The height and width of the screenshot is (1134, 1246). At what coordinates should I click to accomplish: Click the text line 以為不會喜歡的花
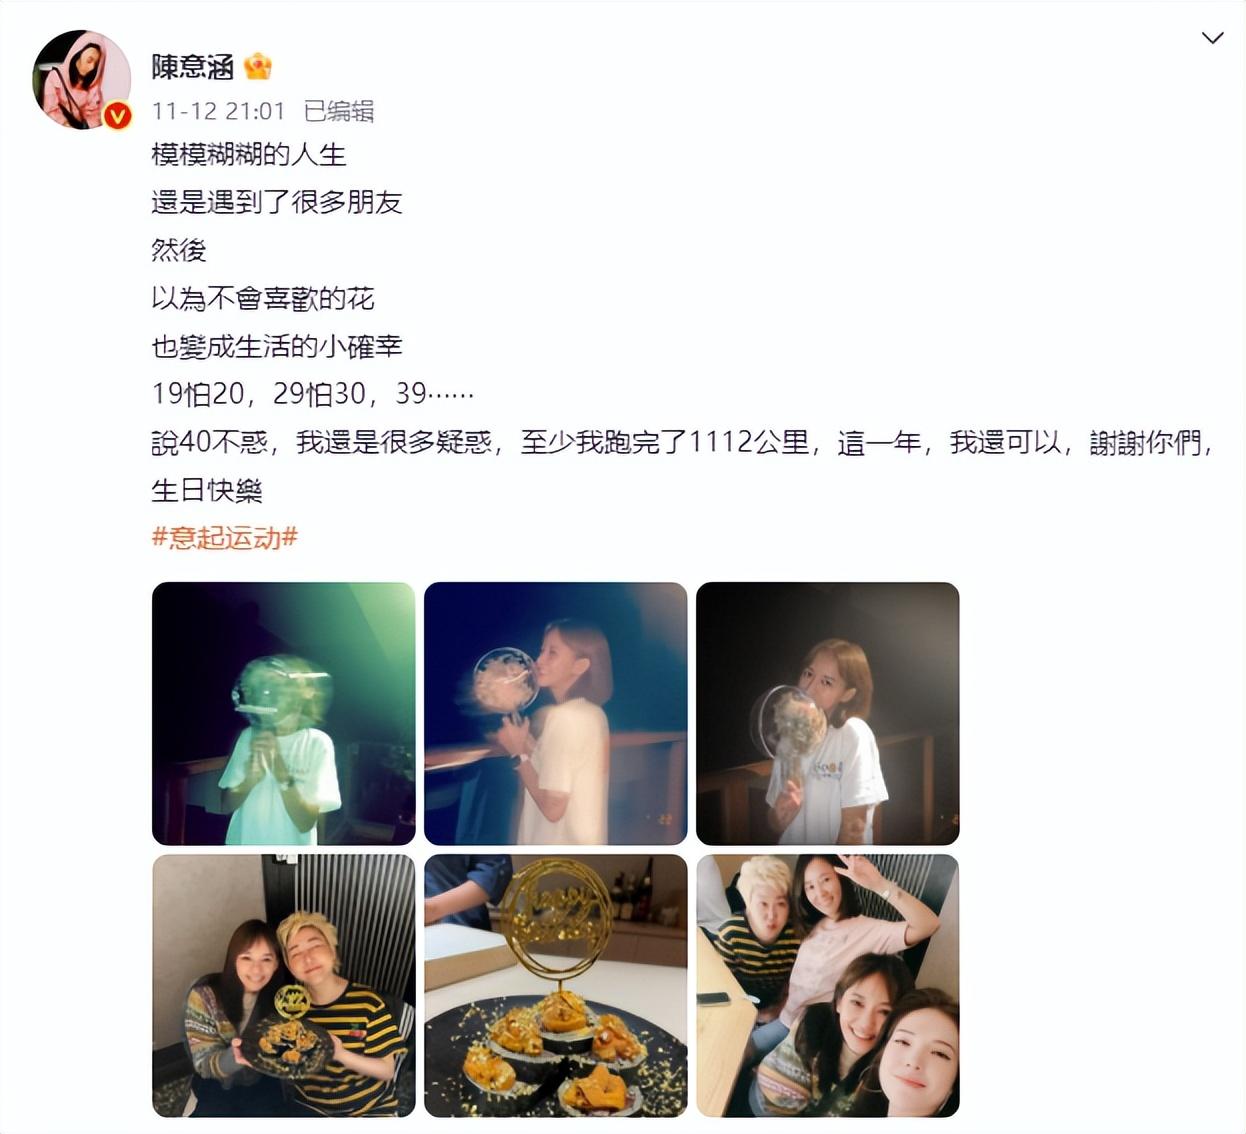263,298
